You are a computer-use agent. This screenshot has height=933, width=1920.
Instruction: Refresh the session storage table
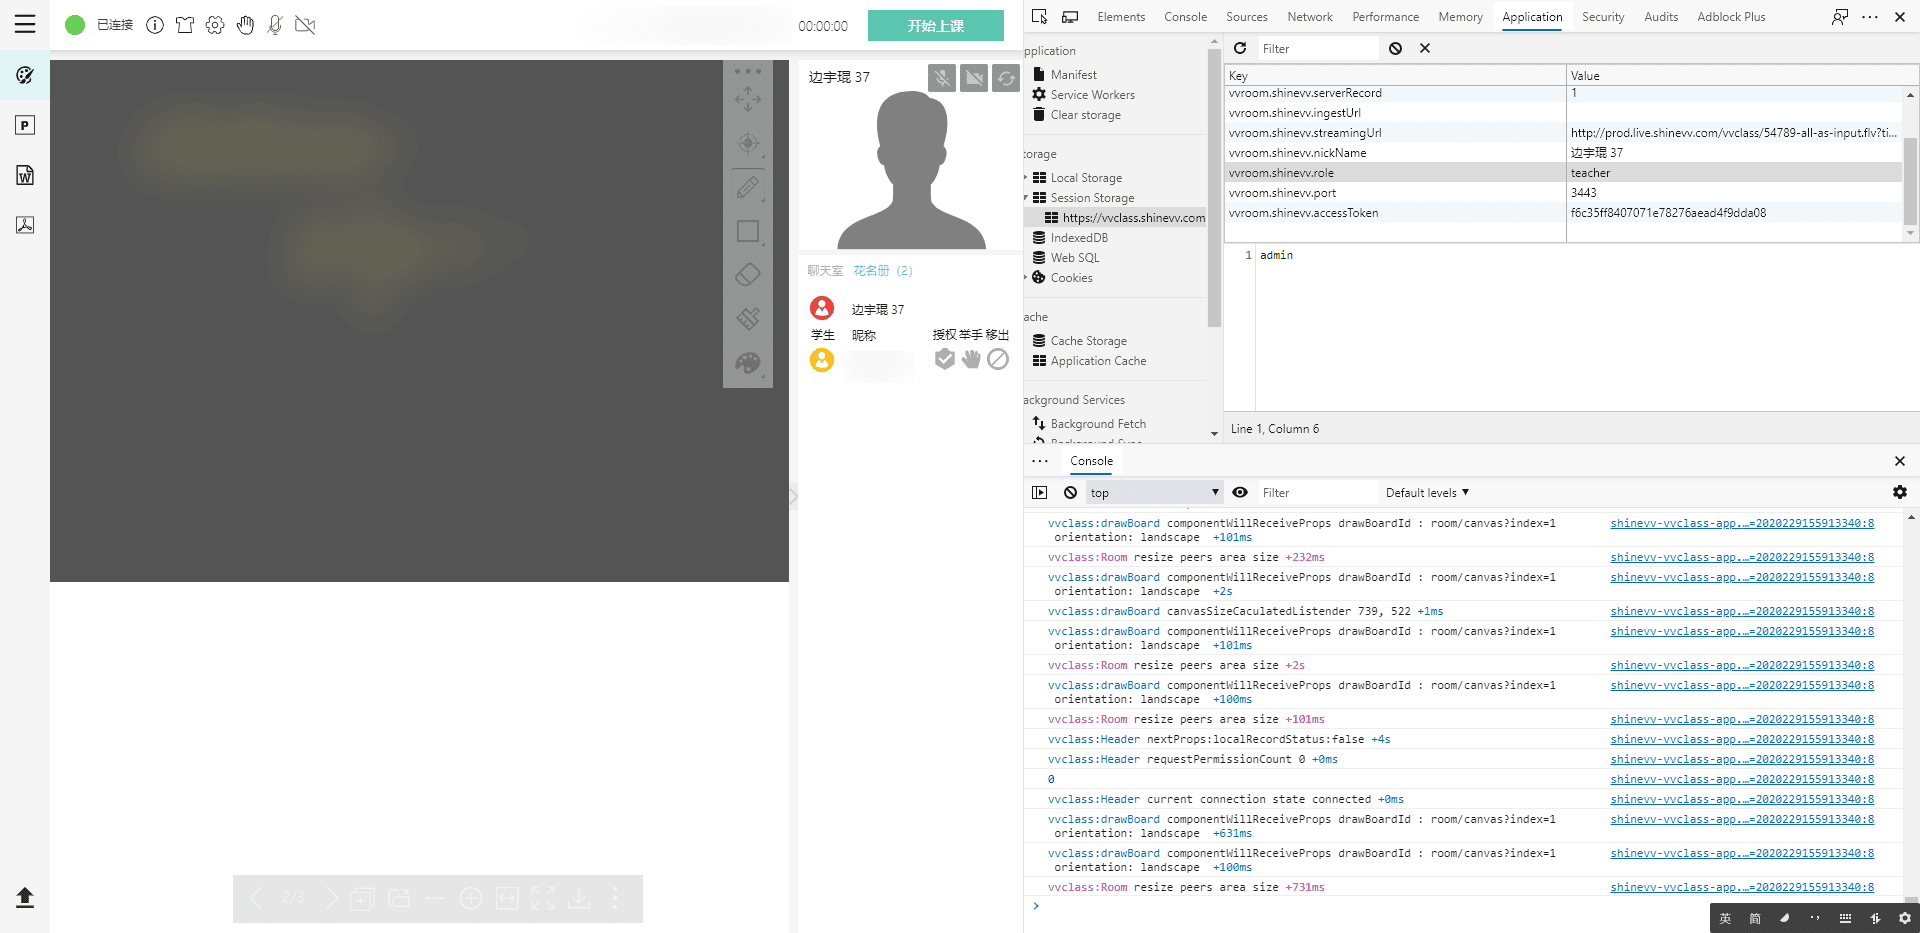[x=1240, y=48]
